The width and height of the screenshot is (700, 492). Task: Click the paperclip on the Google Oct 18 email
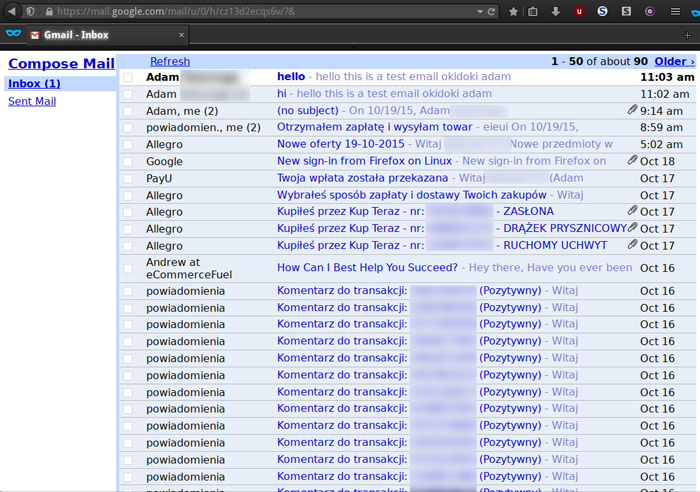point(632,160)
